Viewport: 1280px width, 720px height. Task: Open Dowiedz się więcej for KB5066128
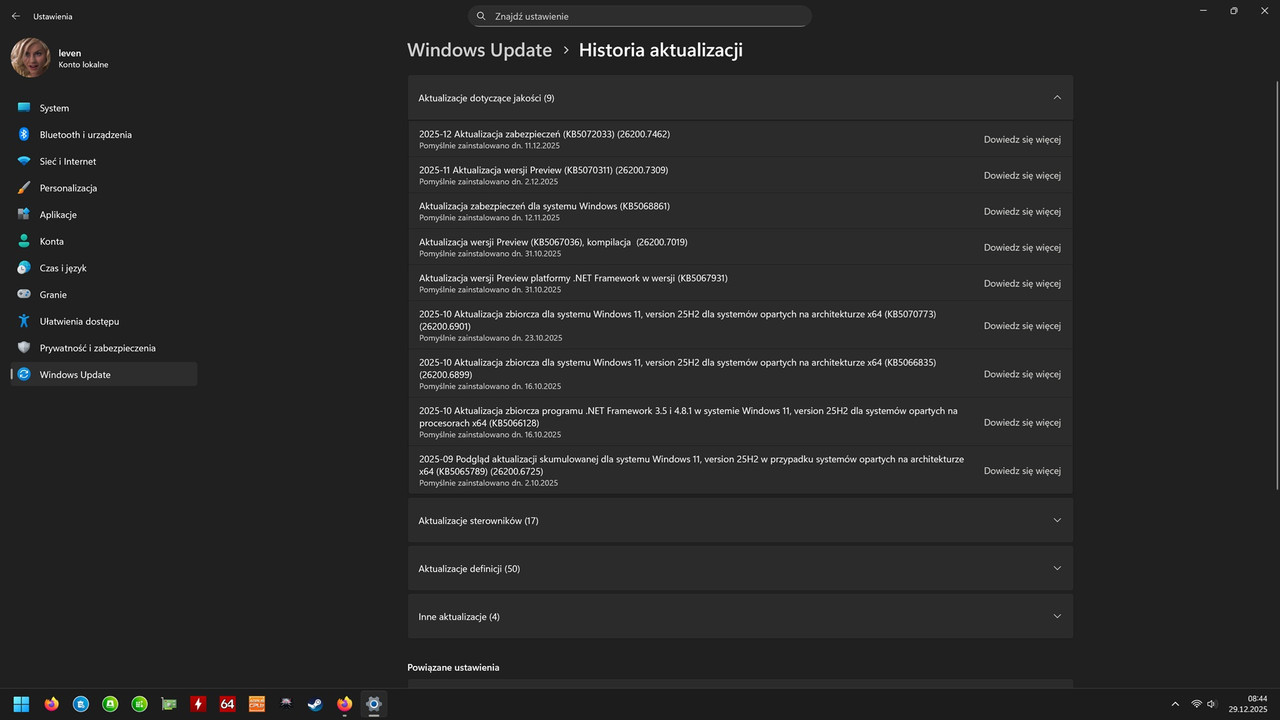[x=1022, y=422]
